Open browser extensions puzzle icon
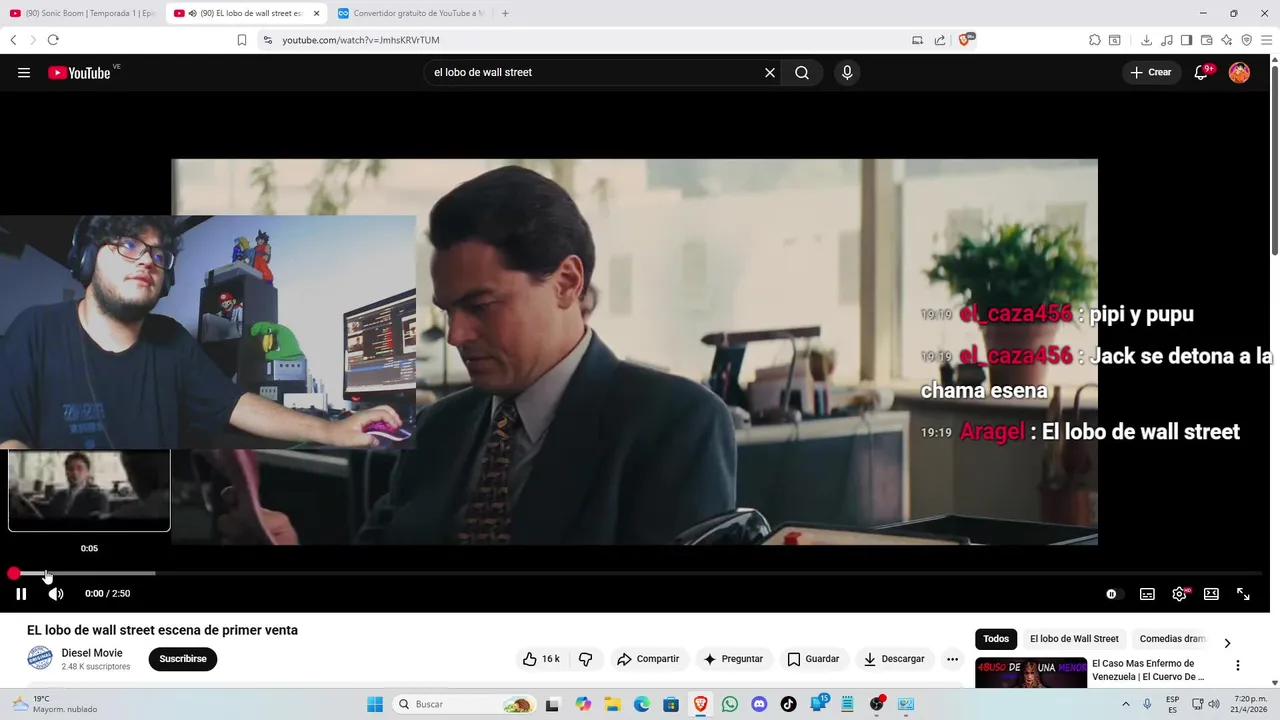The height and width of the screenshot is (720, 1280). (x=1095, y=40)
